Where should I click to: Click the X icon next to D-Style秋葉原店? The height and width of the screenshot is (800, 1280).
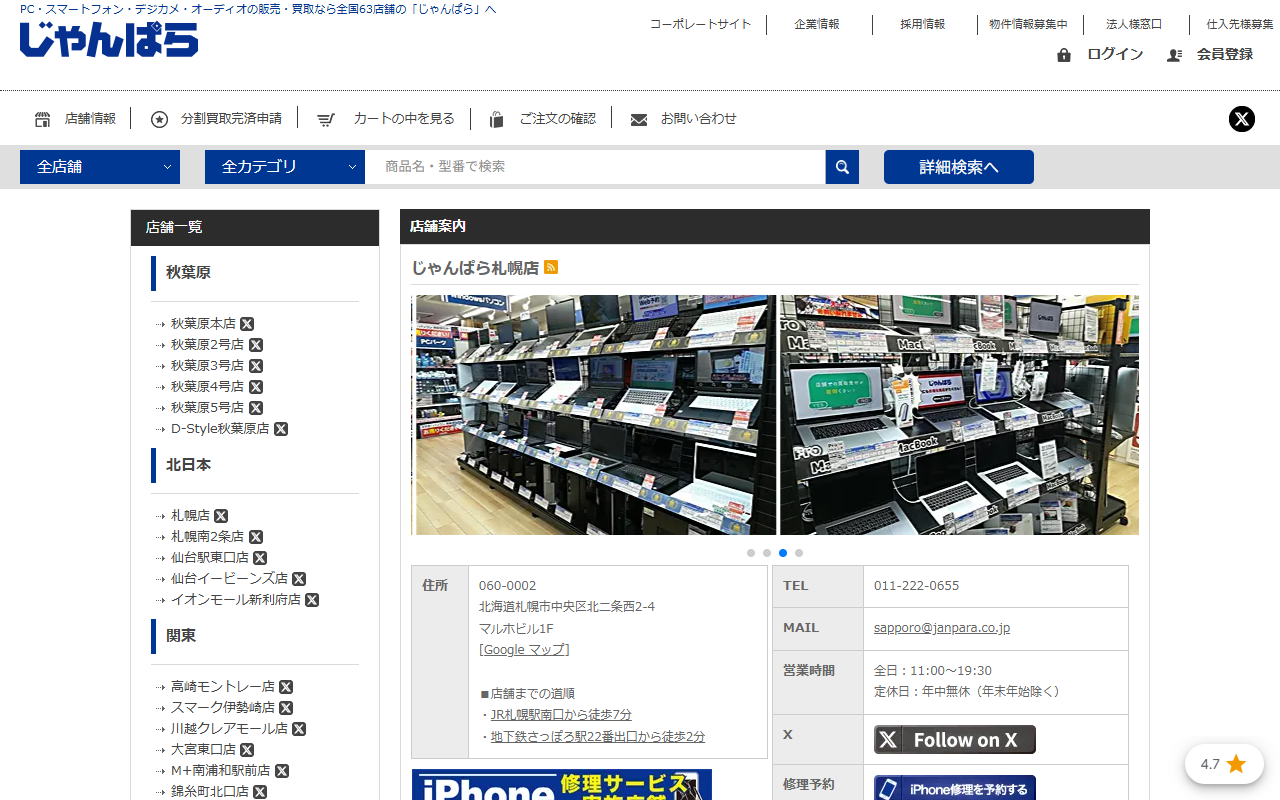[x=281, y=429]
